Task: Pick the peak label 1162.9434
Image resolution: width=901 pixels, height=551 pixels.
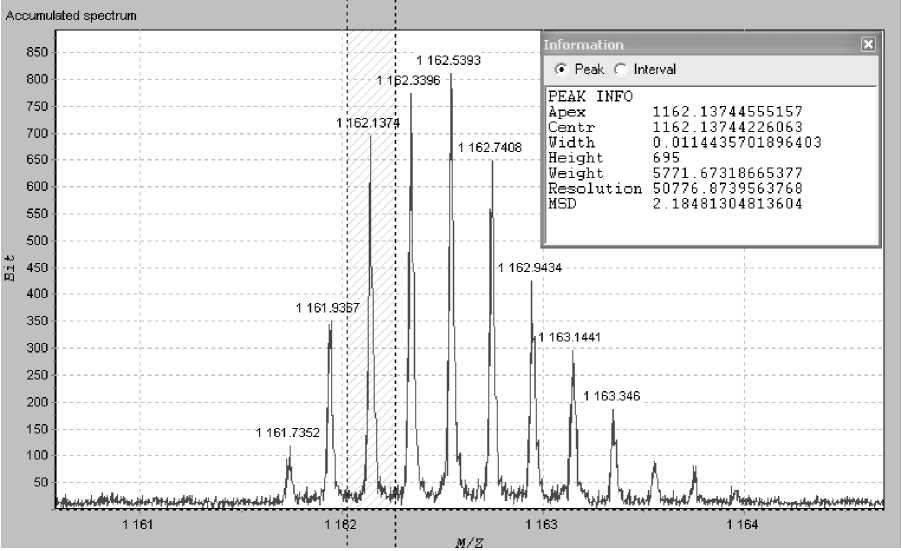Action: [x=530, y=268]
